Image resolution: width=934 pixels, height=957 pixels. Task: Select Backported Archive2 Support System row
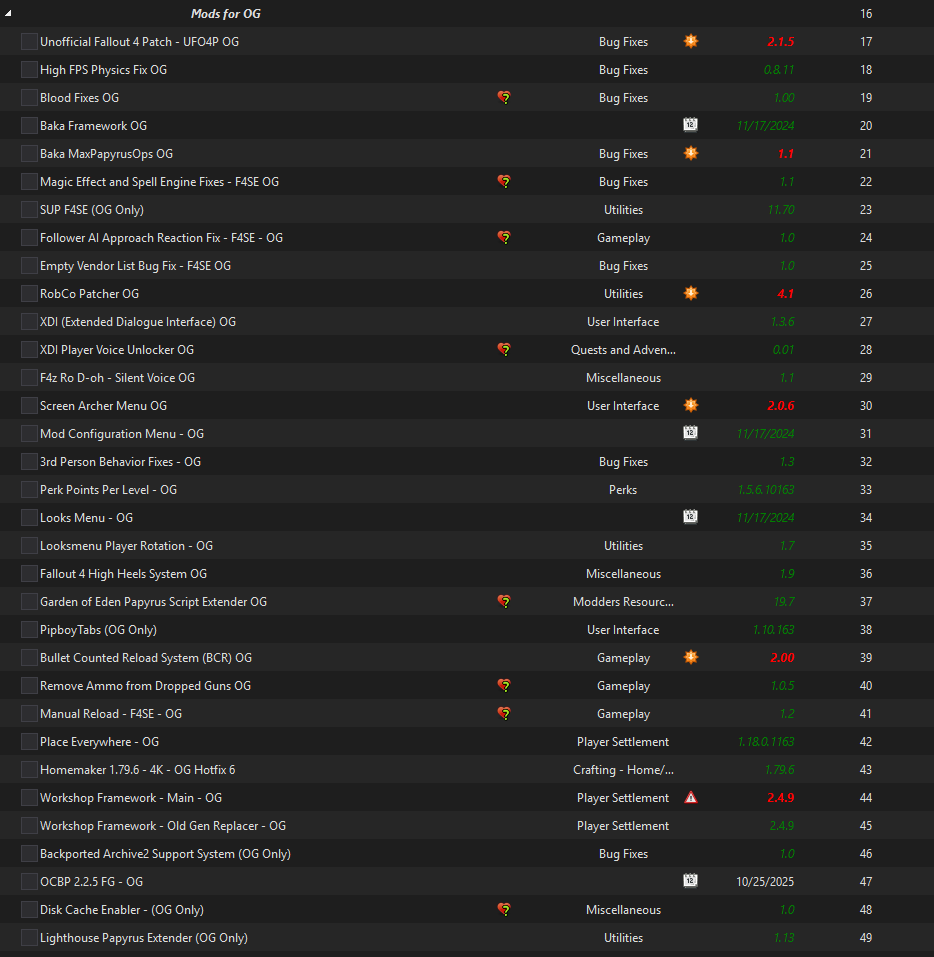[467, 853]
